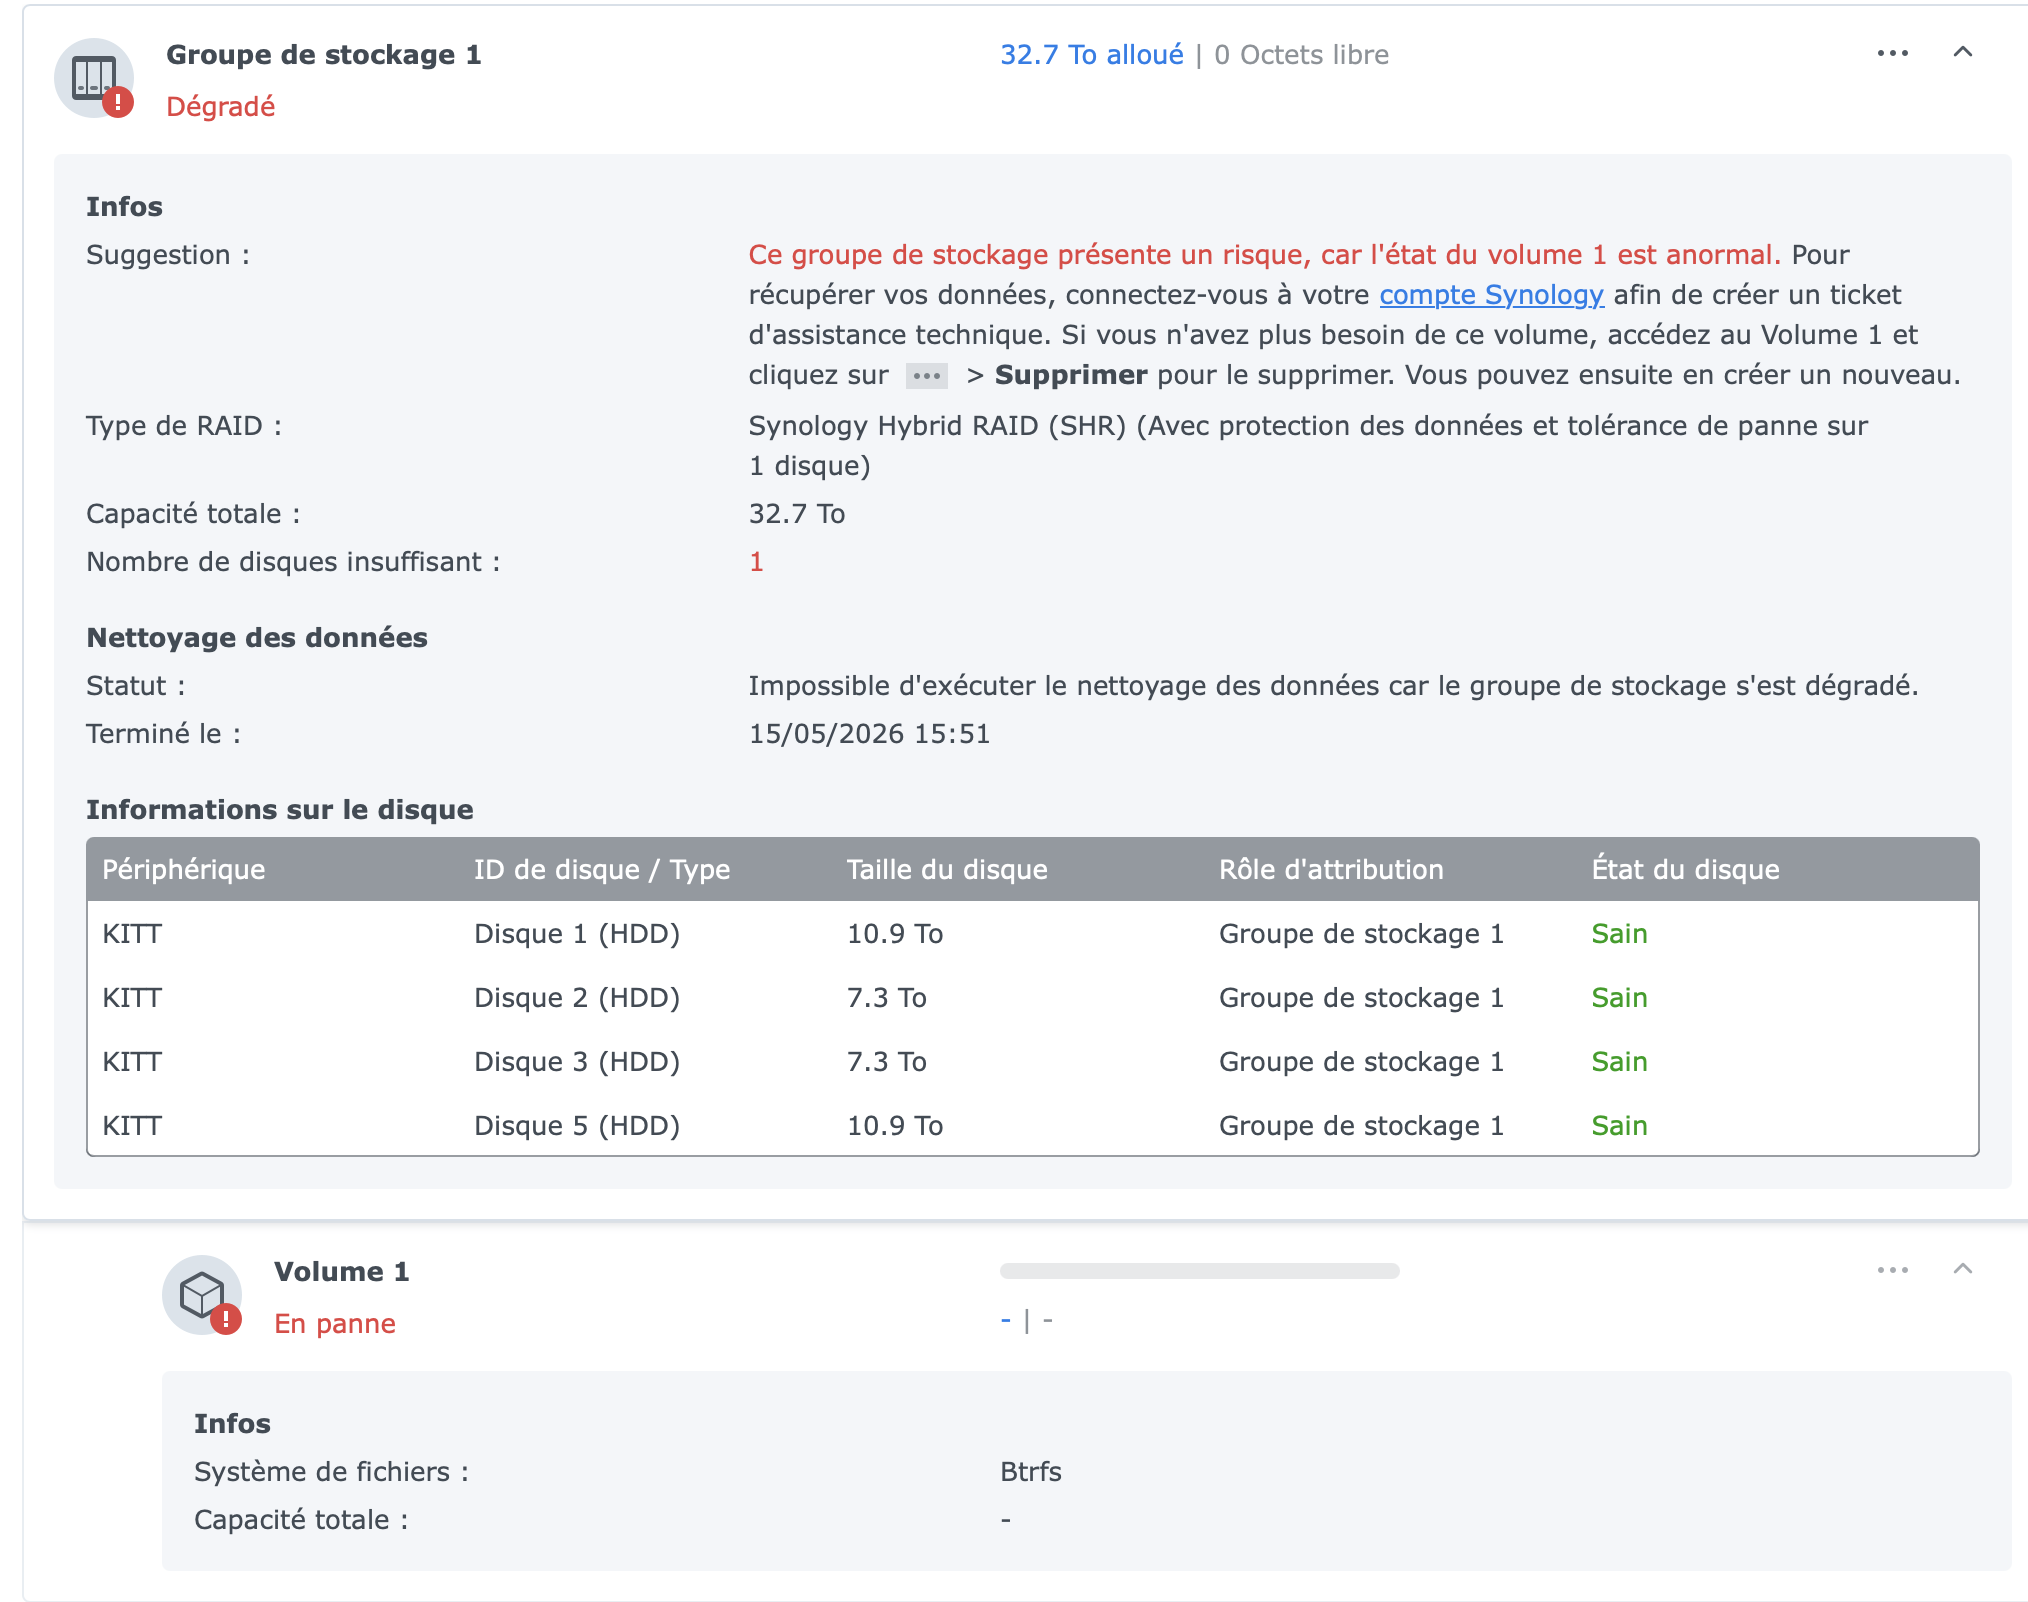Click the Groupe de stockage 1 title

[324, 55]
